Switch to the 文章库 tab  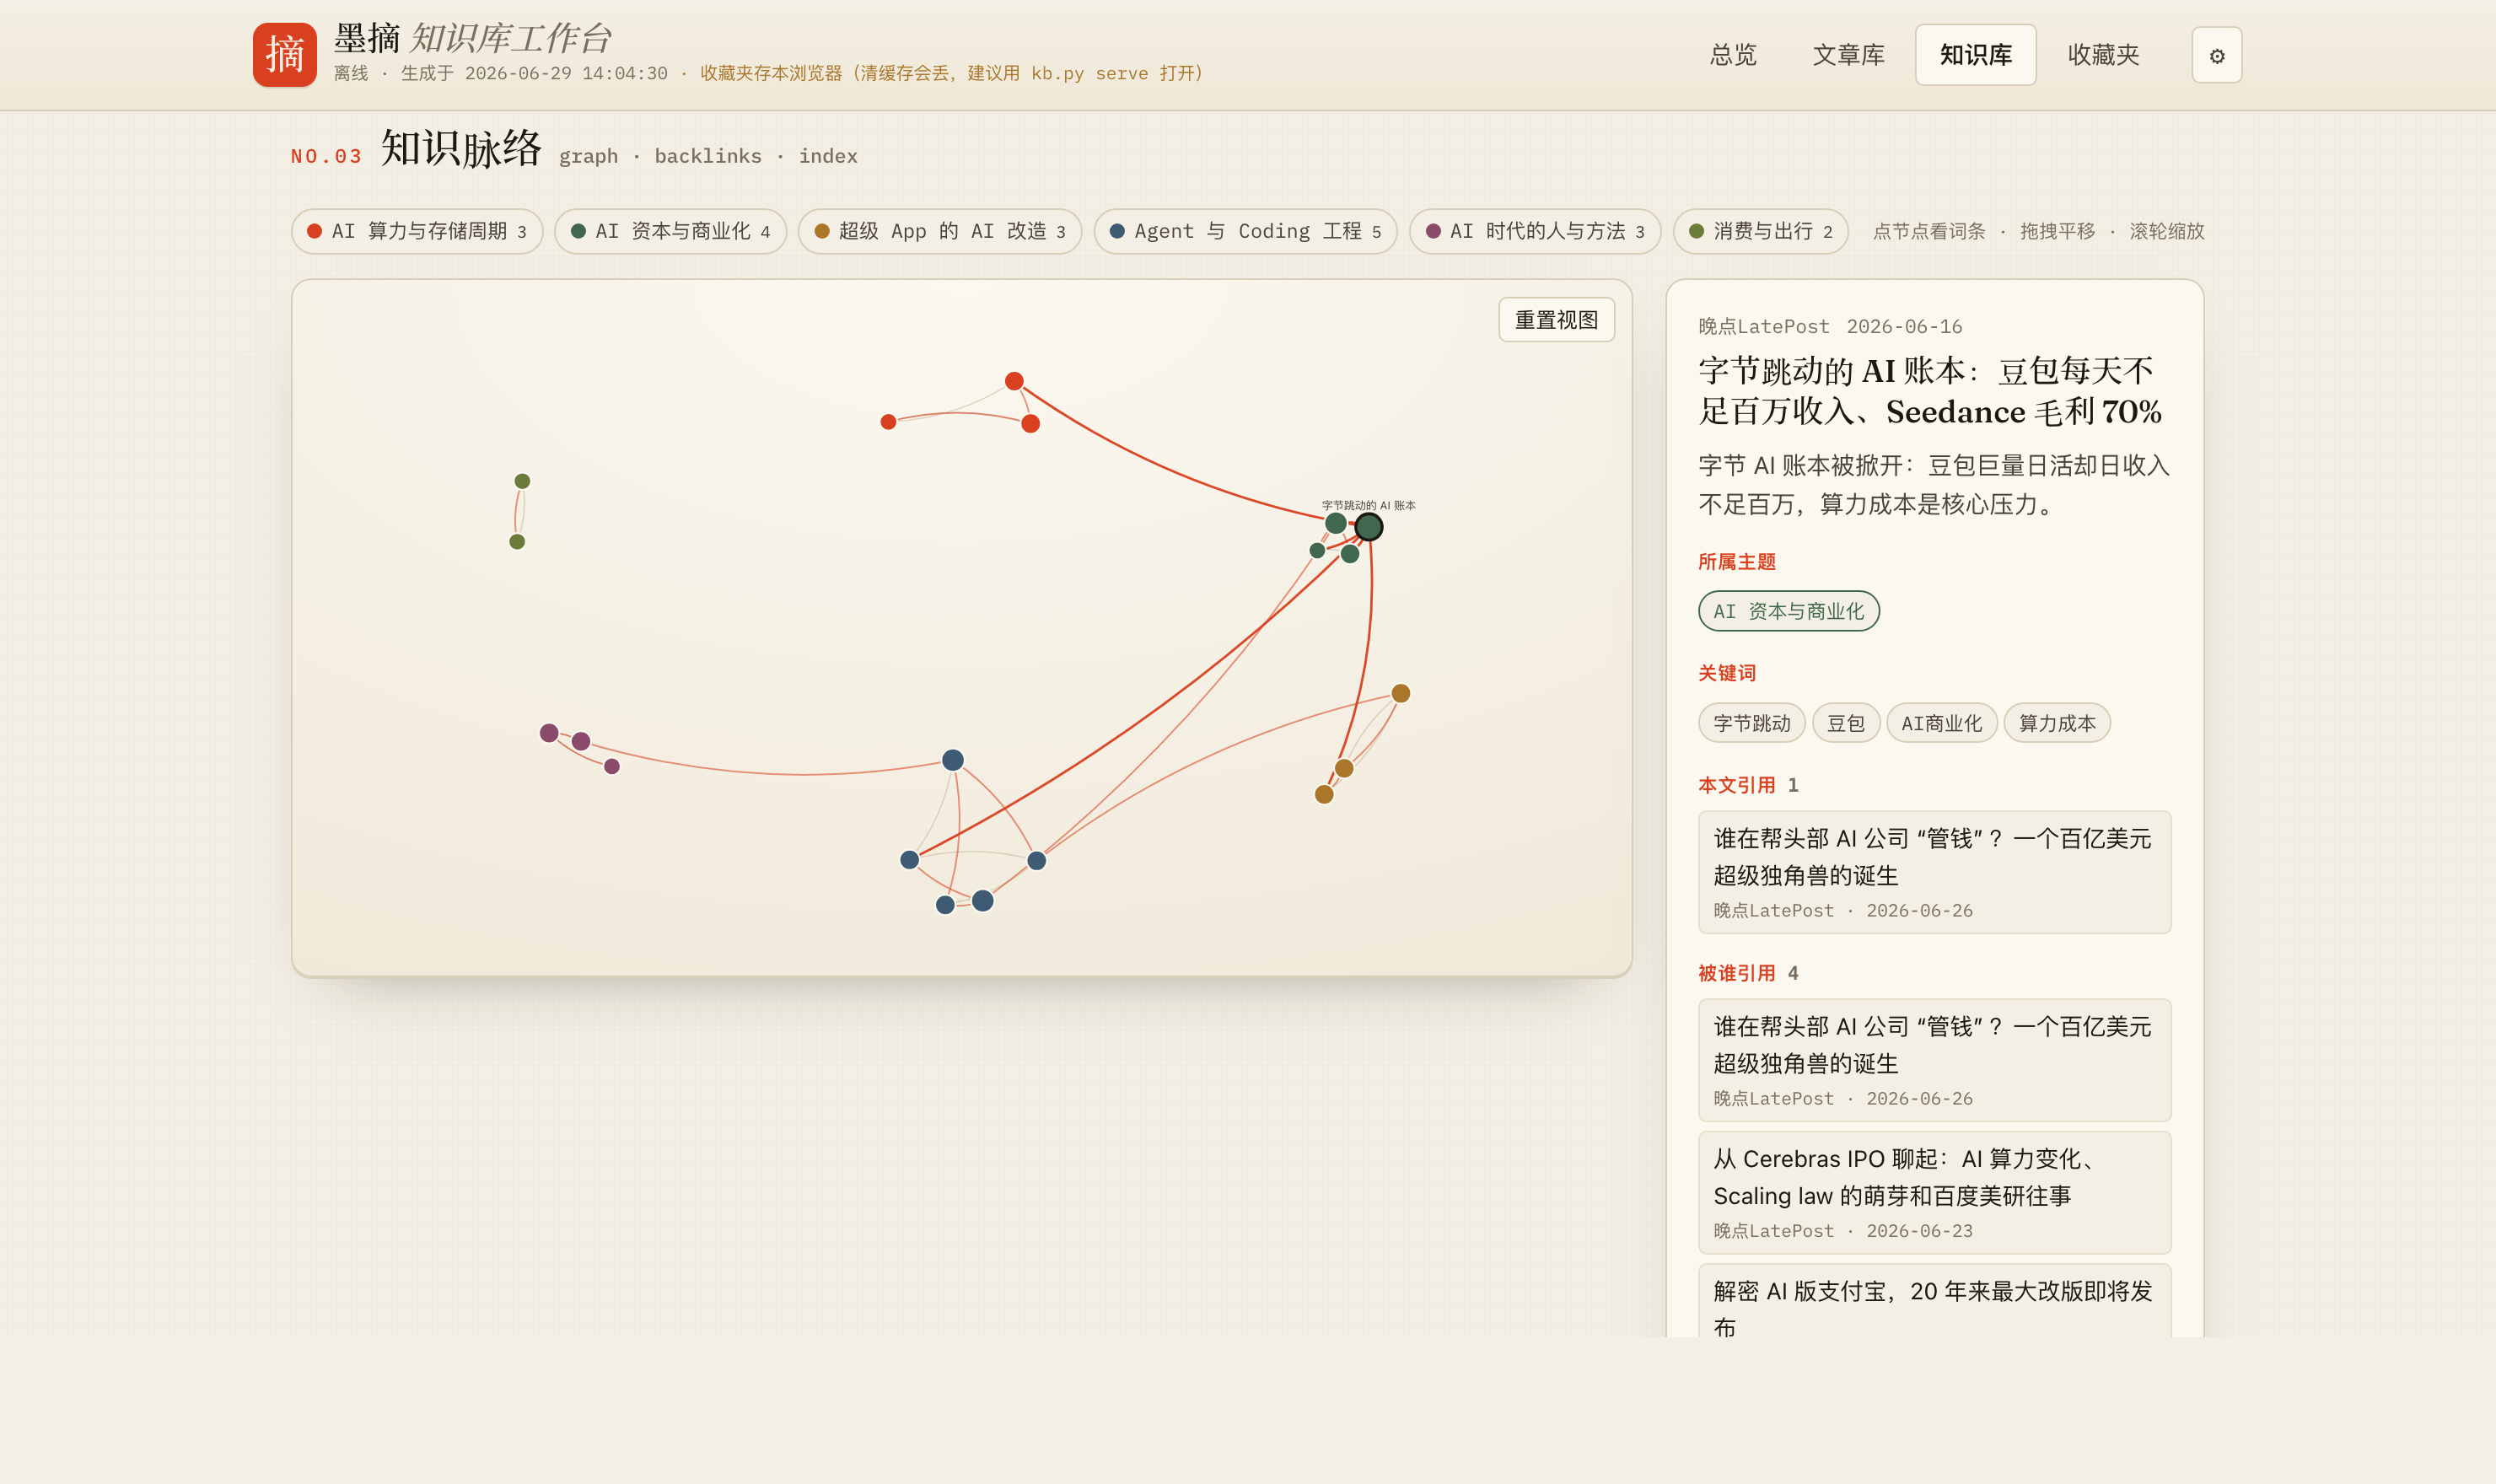click(x=1848, y=55)
